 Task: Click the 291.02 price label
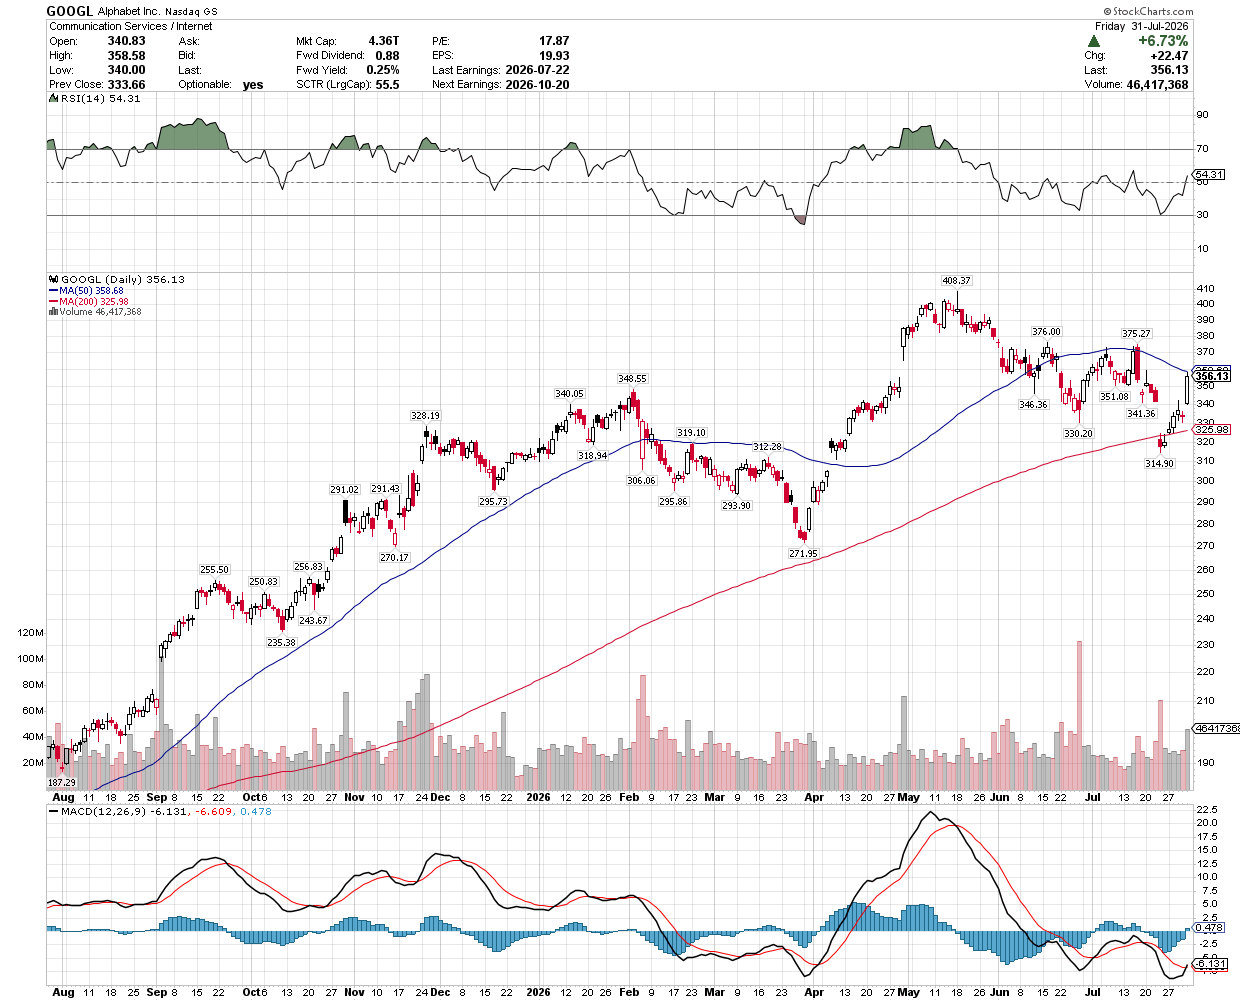point(344,490)
